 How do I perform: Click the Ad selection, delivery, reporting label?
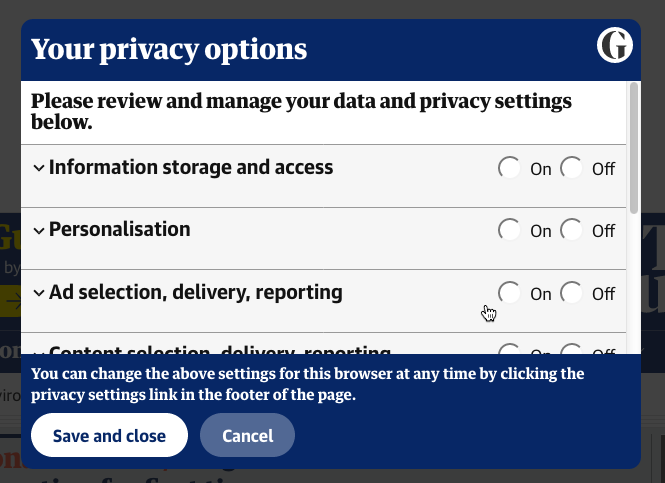[196, 293]
